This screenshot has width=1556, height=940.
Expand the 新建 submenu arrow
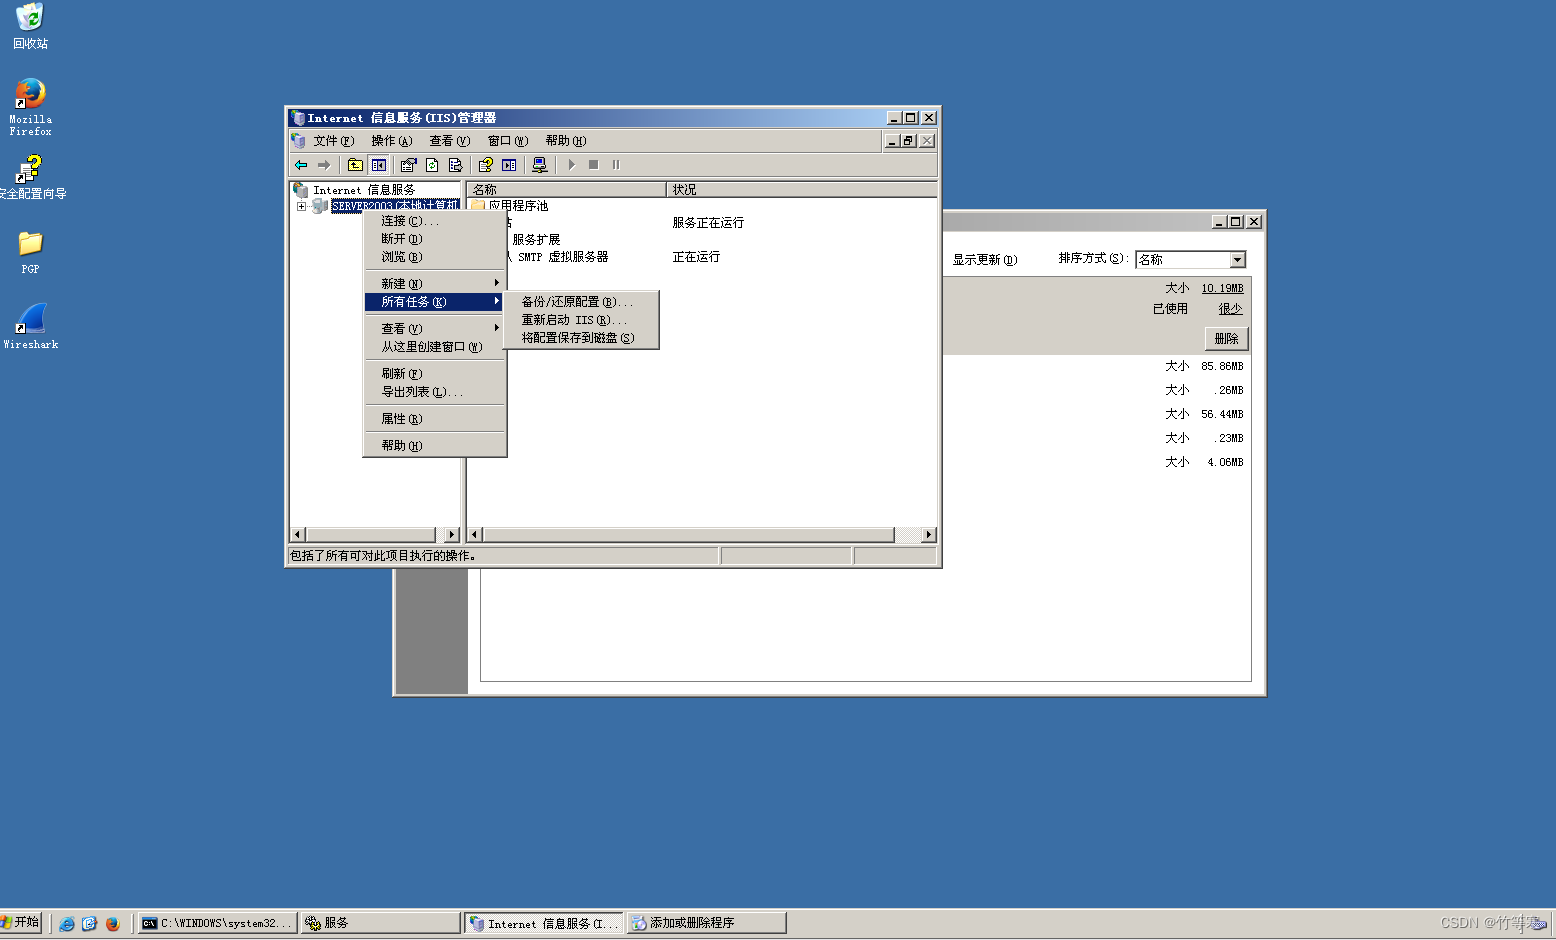[496, 283]
